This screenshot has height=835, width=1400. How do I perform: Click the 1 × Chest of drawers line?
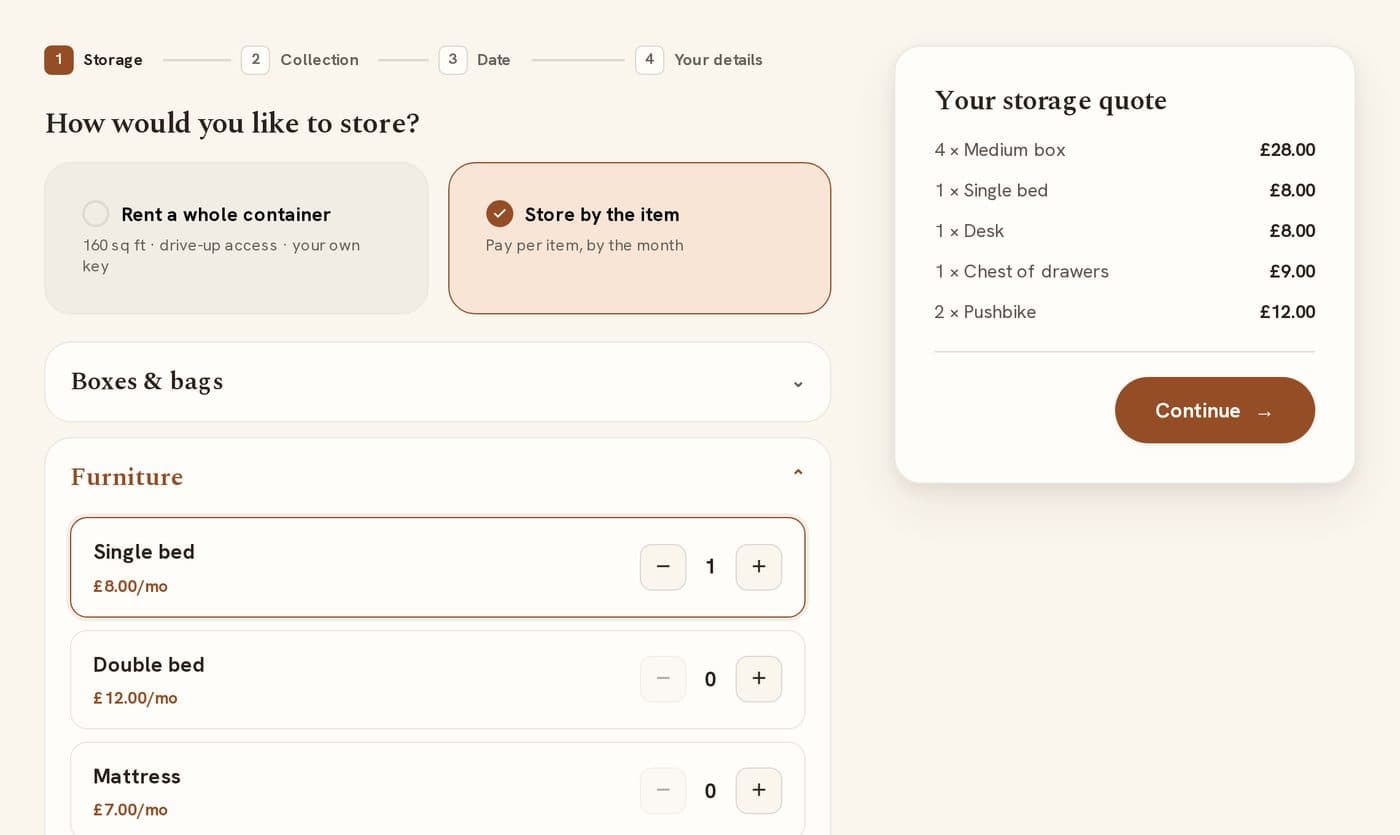coord(1125,271)
